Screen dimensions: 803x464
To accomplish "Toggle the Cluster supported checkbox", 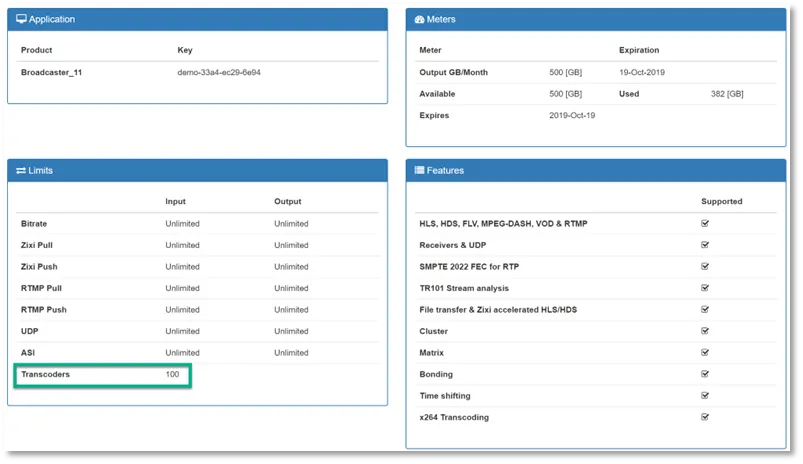I will click(x=705, y=331).
